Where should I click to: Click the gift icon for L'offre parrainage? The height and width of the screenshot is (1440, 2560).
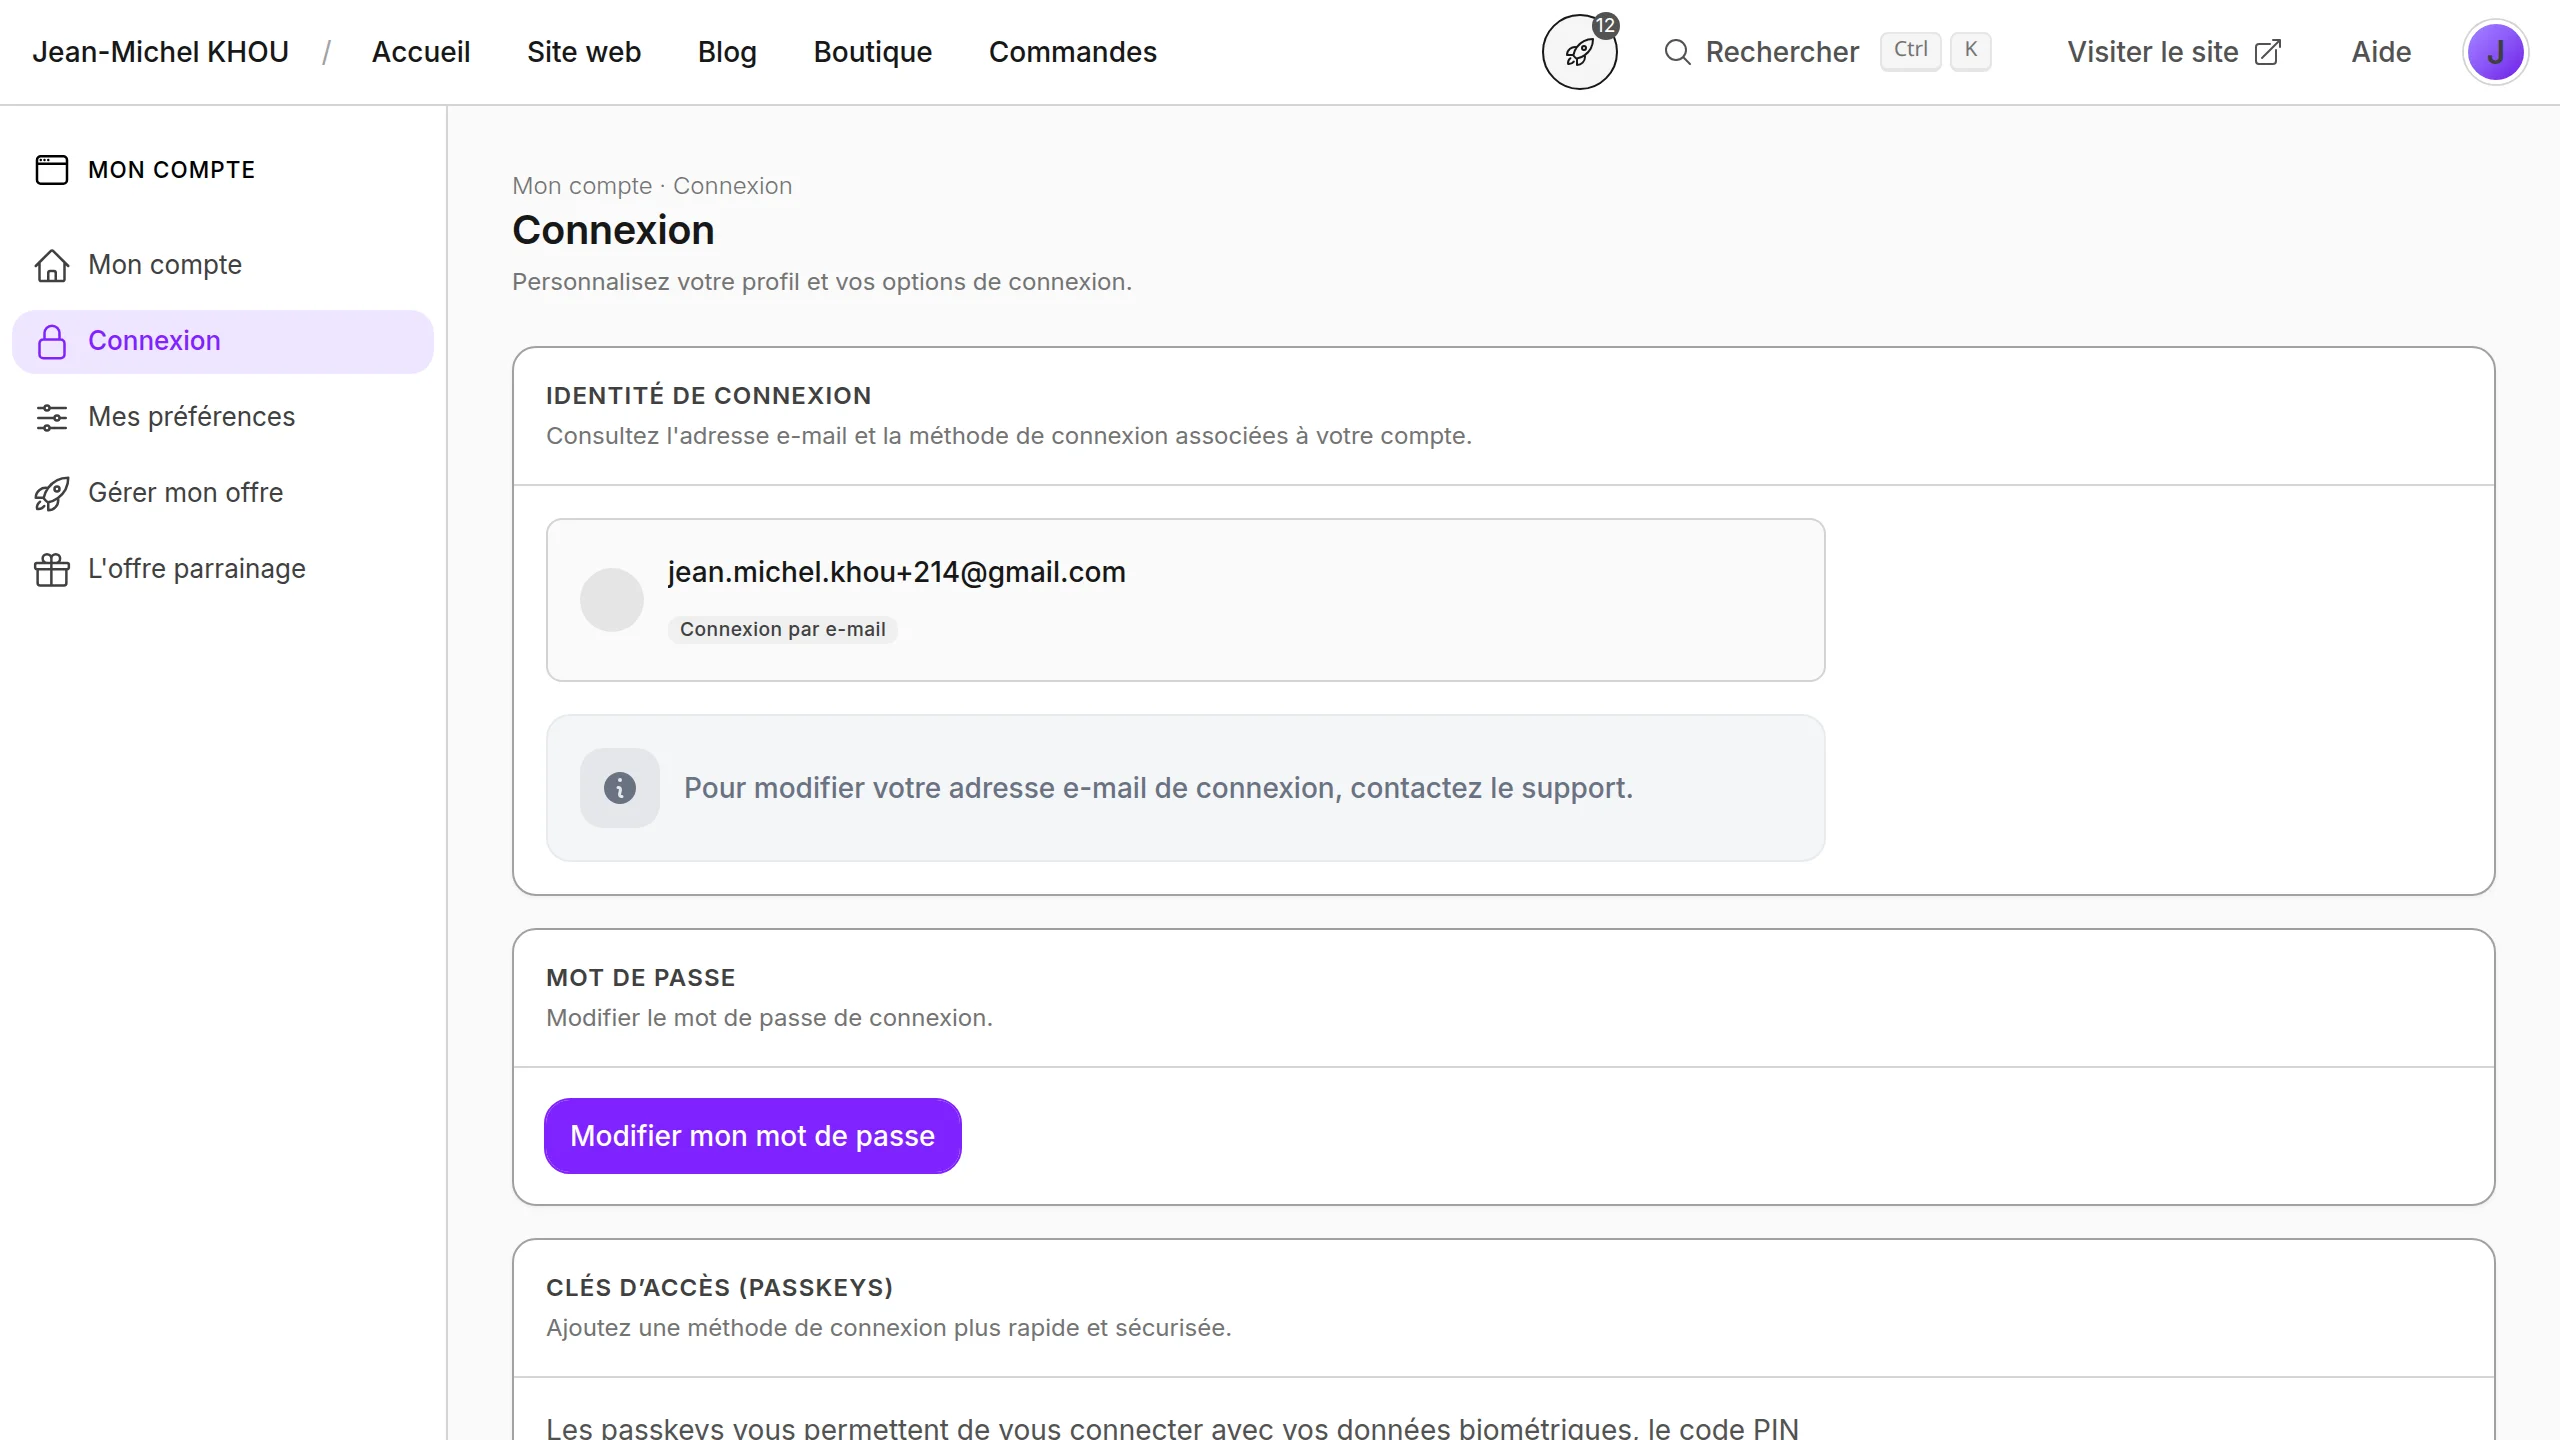52,569
